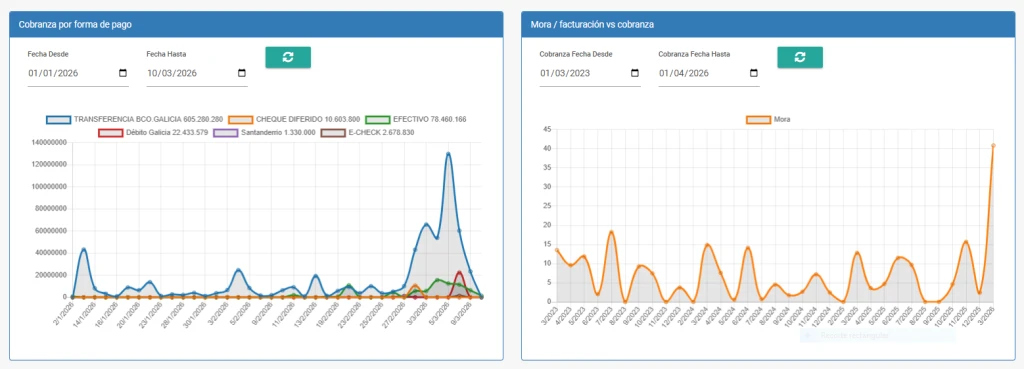Click the 40000000 y-axis label

50,253
